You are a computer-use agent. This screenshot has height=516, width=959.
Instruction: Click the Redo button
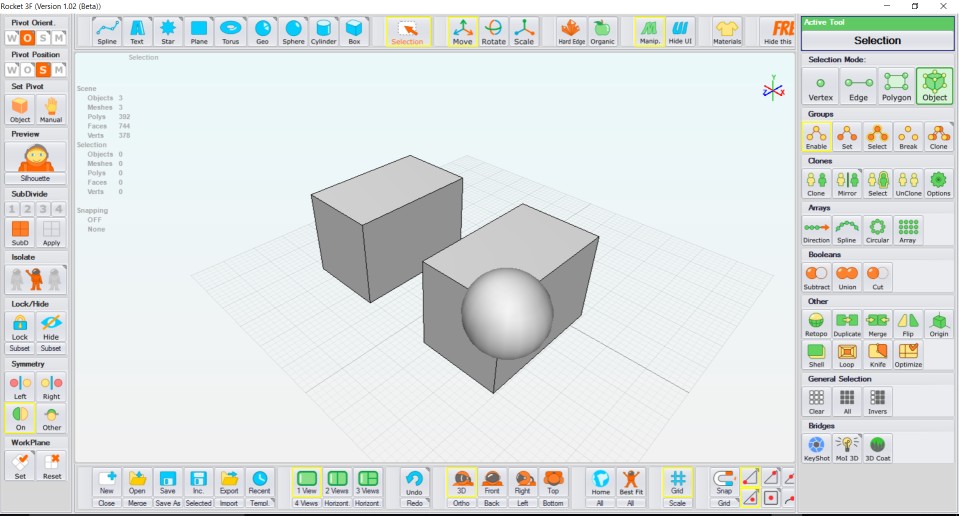pos(414,503)
